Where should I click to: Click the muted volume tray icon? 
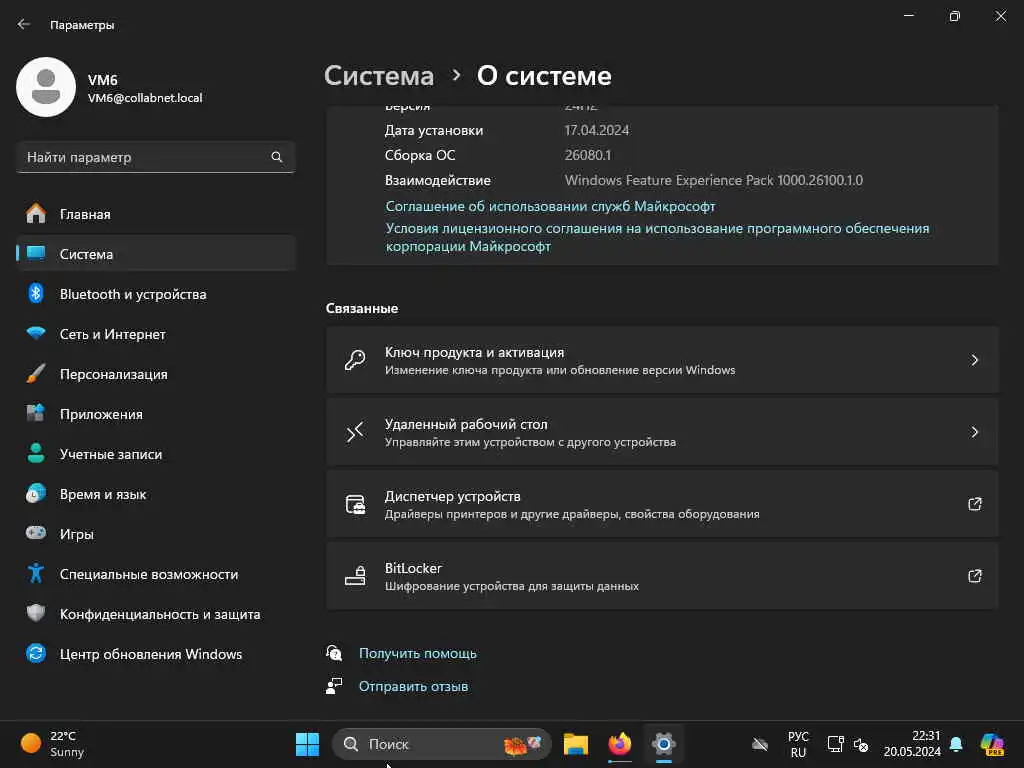(861, 744)
